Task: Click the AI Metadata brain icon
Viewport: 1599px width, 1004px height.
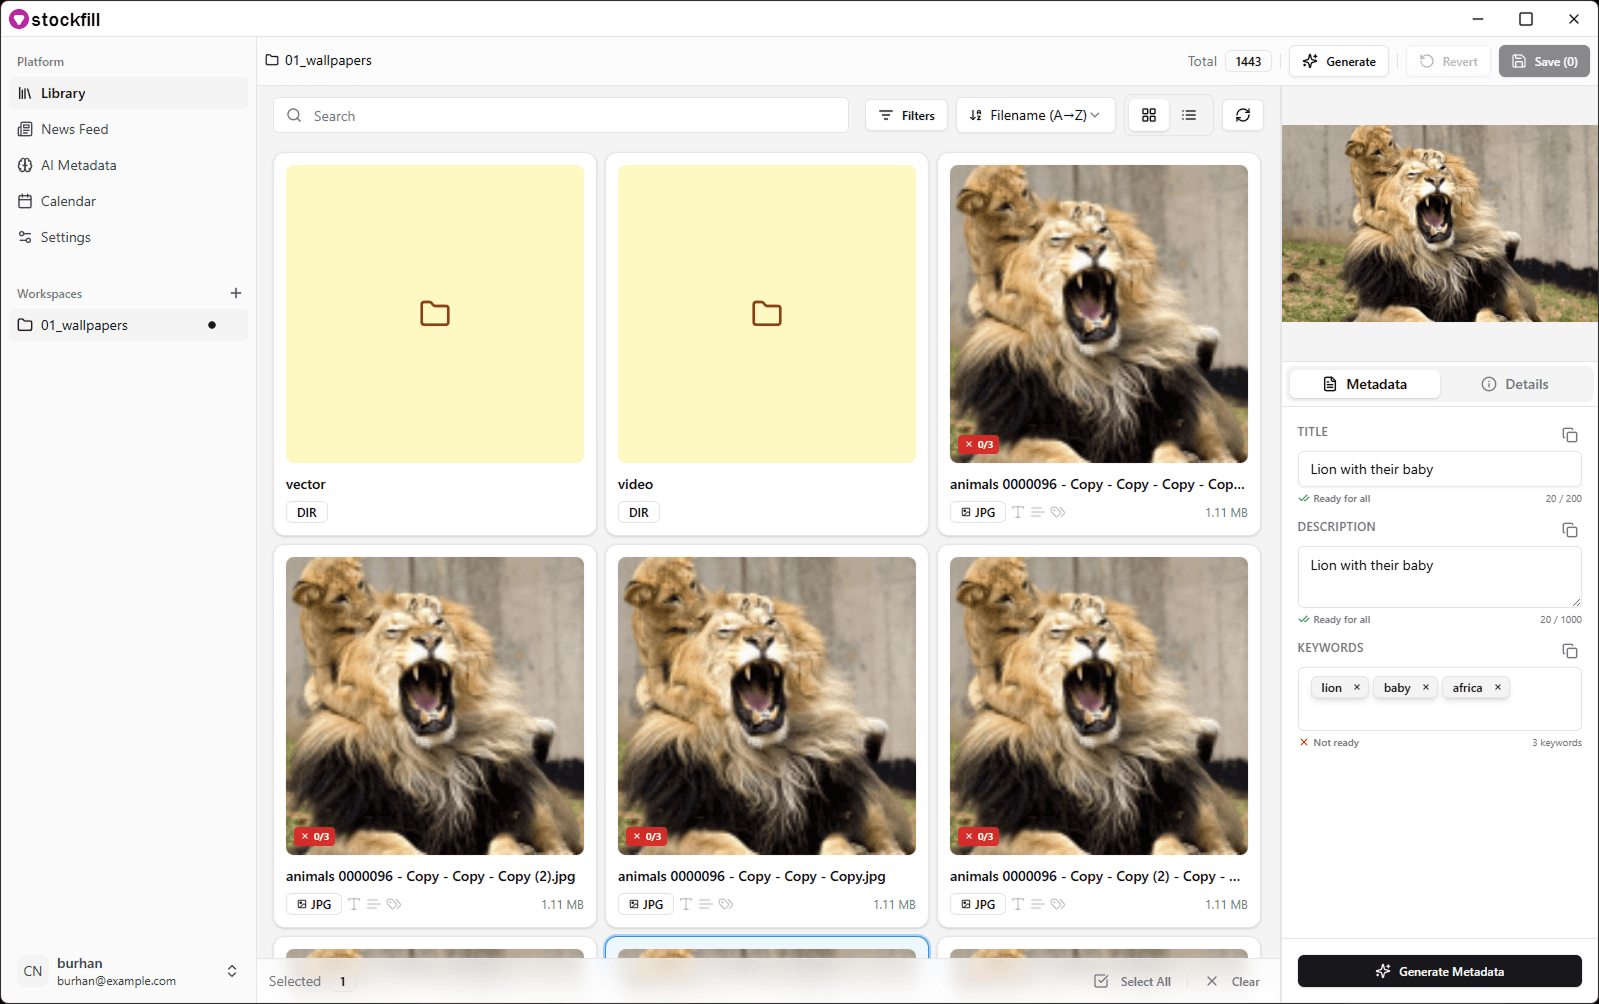Action: [25, 165]
